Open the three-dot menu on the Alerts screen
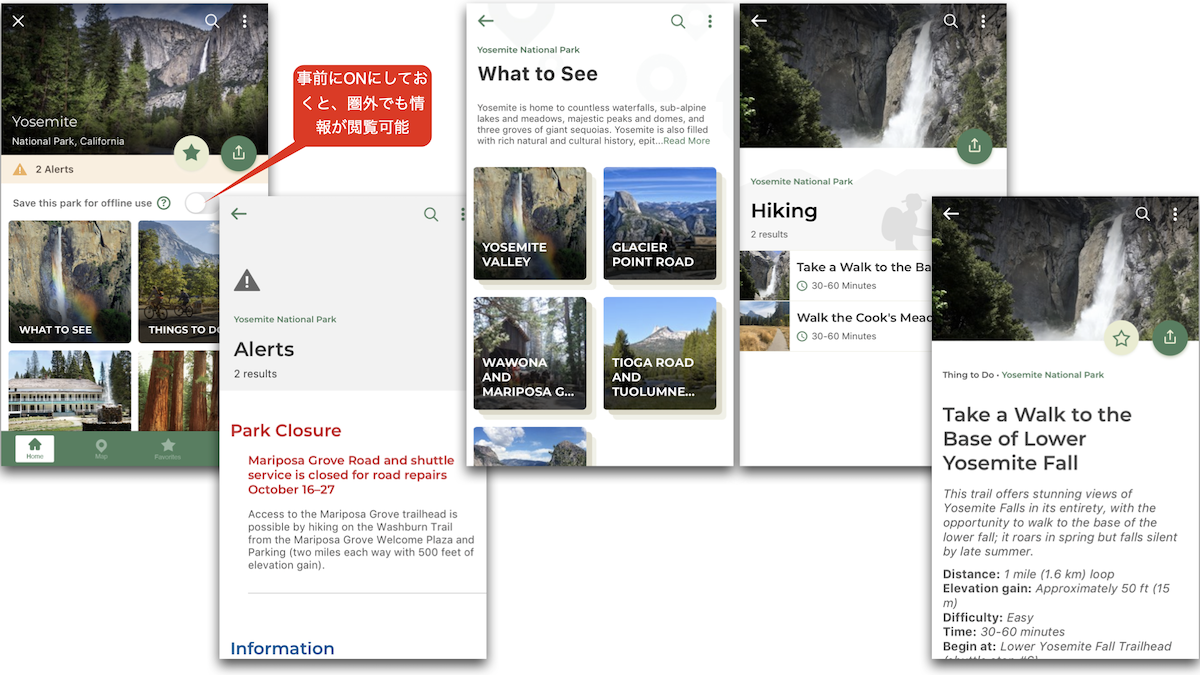Screen dimensions: 1200x675 click(x=463, y=214)
